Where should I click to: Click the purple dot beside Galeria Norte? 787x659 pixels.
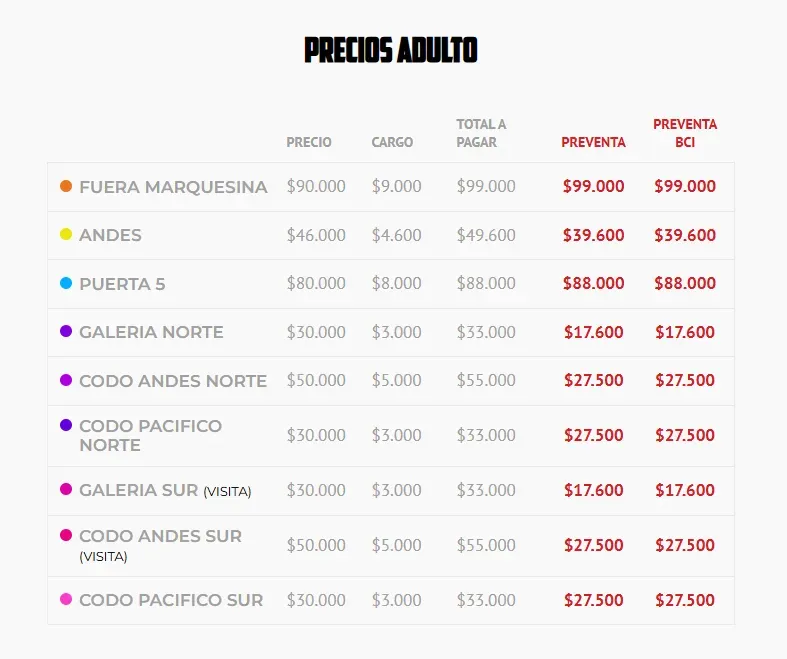click(x=66, y=331)
